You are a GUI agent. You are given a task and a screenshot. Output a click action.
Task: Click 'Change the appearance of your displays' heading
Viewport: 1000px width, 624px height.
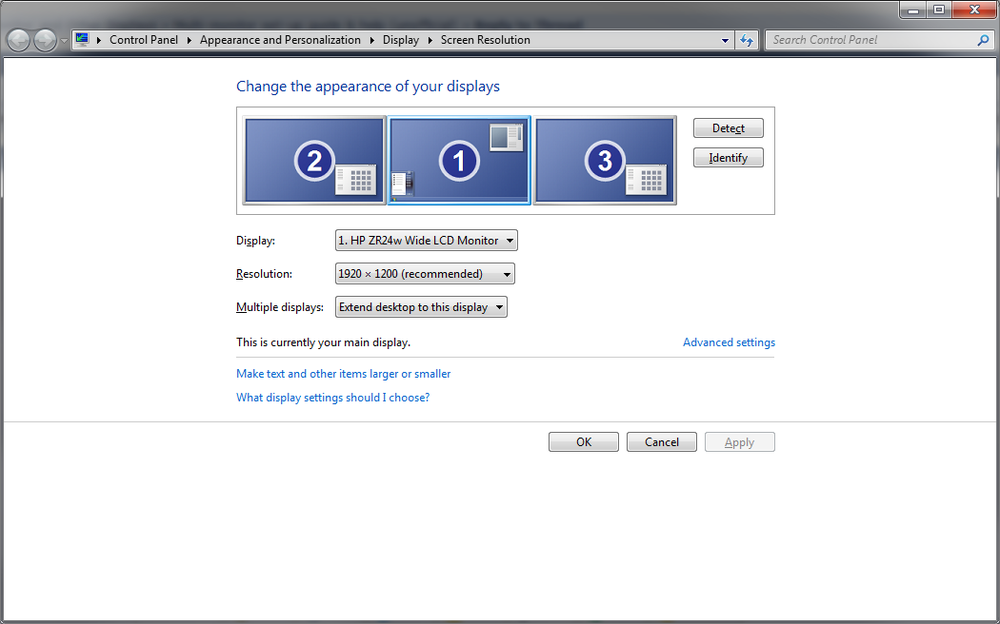point(368,86)
